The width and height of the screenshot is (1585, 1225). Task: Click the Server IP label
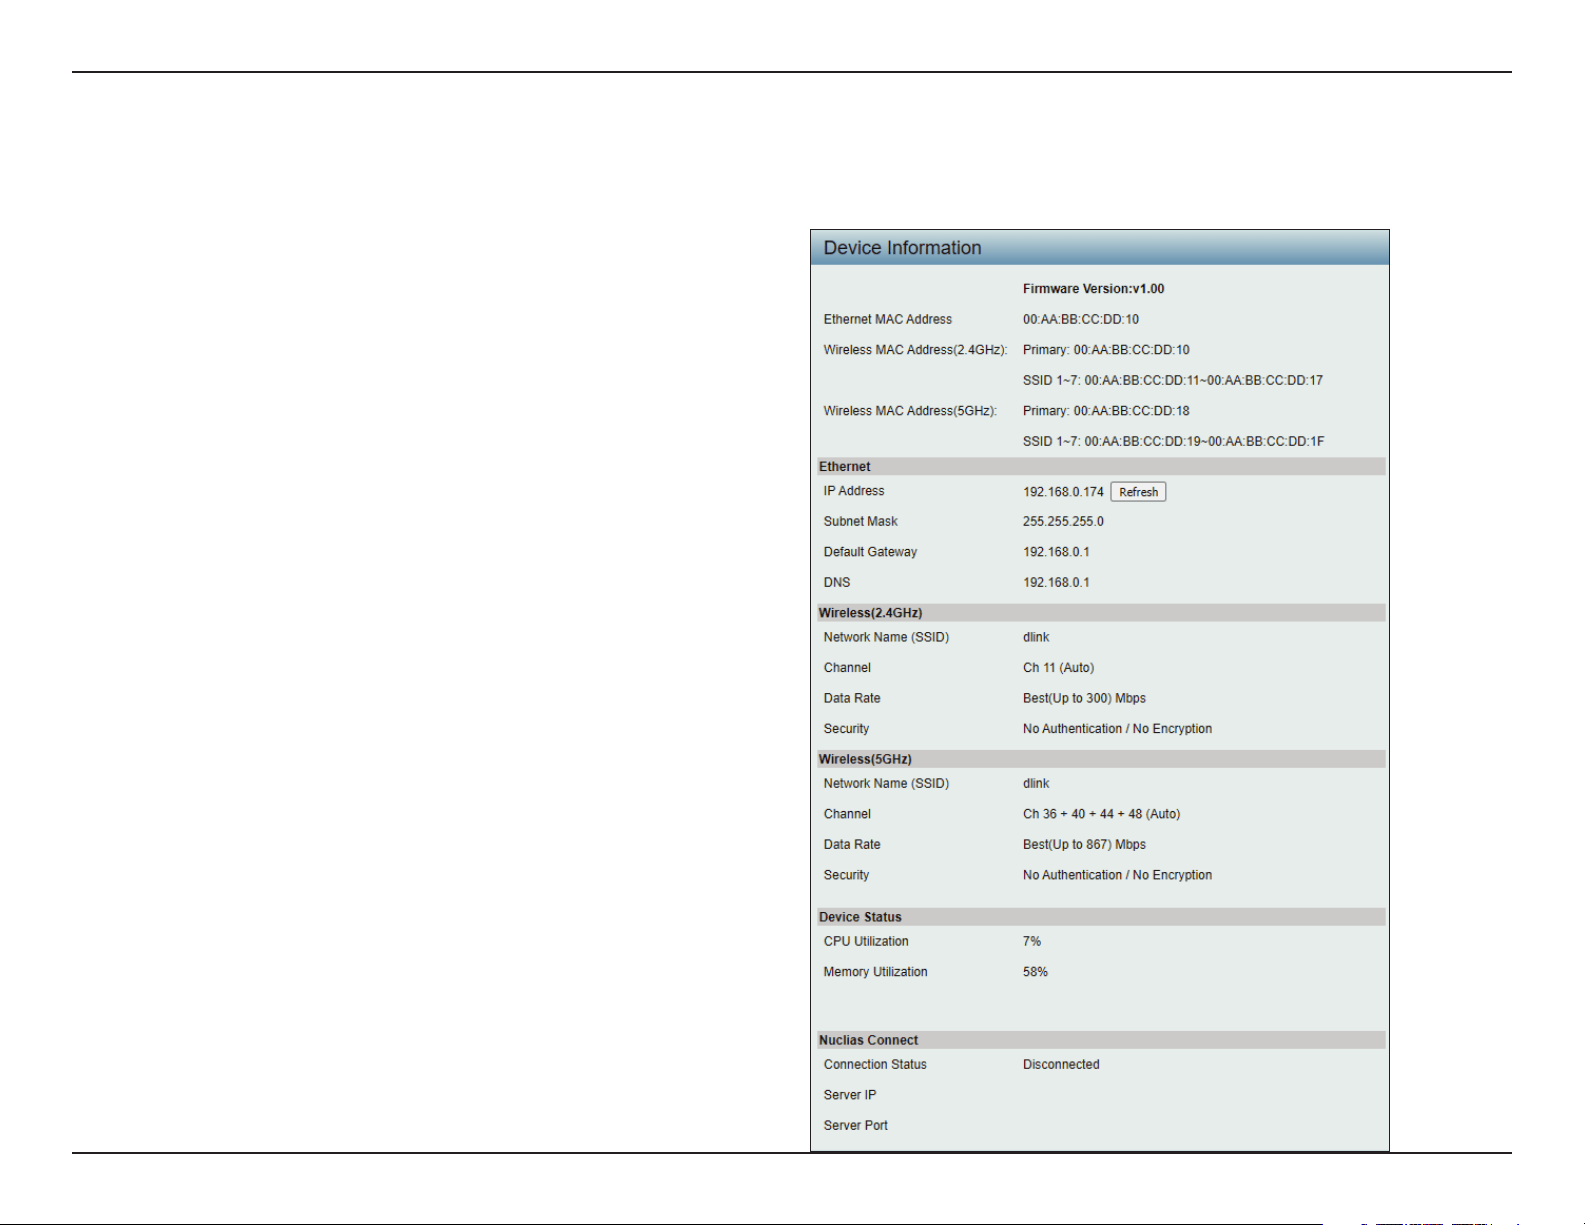click(850, 1095)
